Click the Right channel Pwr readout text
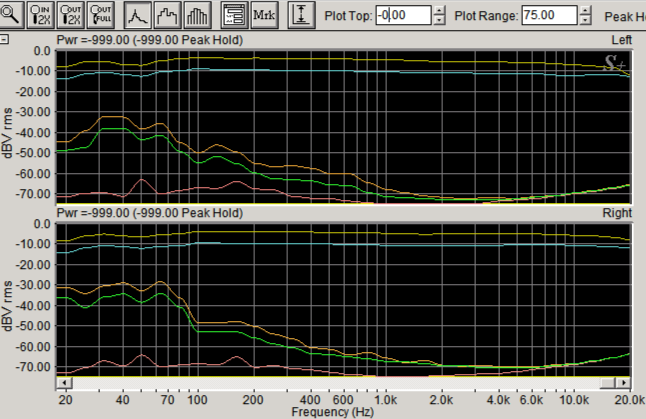 tap(150, 213)
